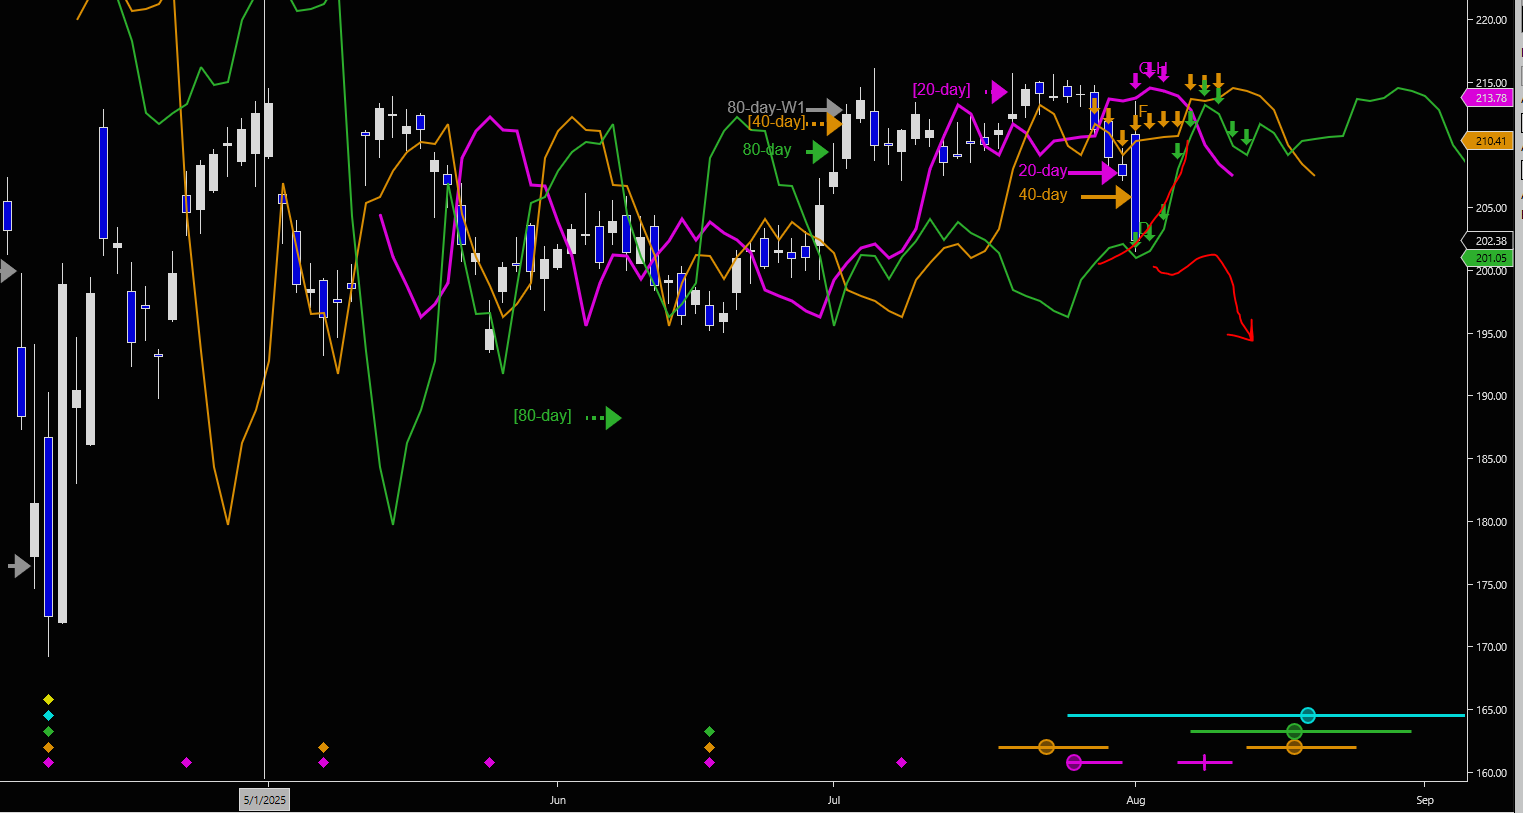Viewport: 1523px width, 813px height.
Task: Click the magenta diamond between the Jul and Aug labels
Action: (901, 762)
